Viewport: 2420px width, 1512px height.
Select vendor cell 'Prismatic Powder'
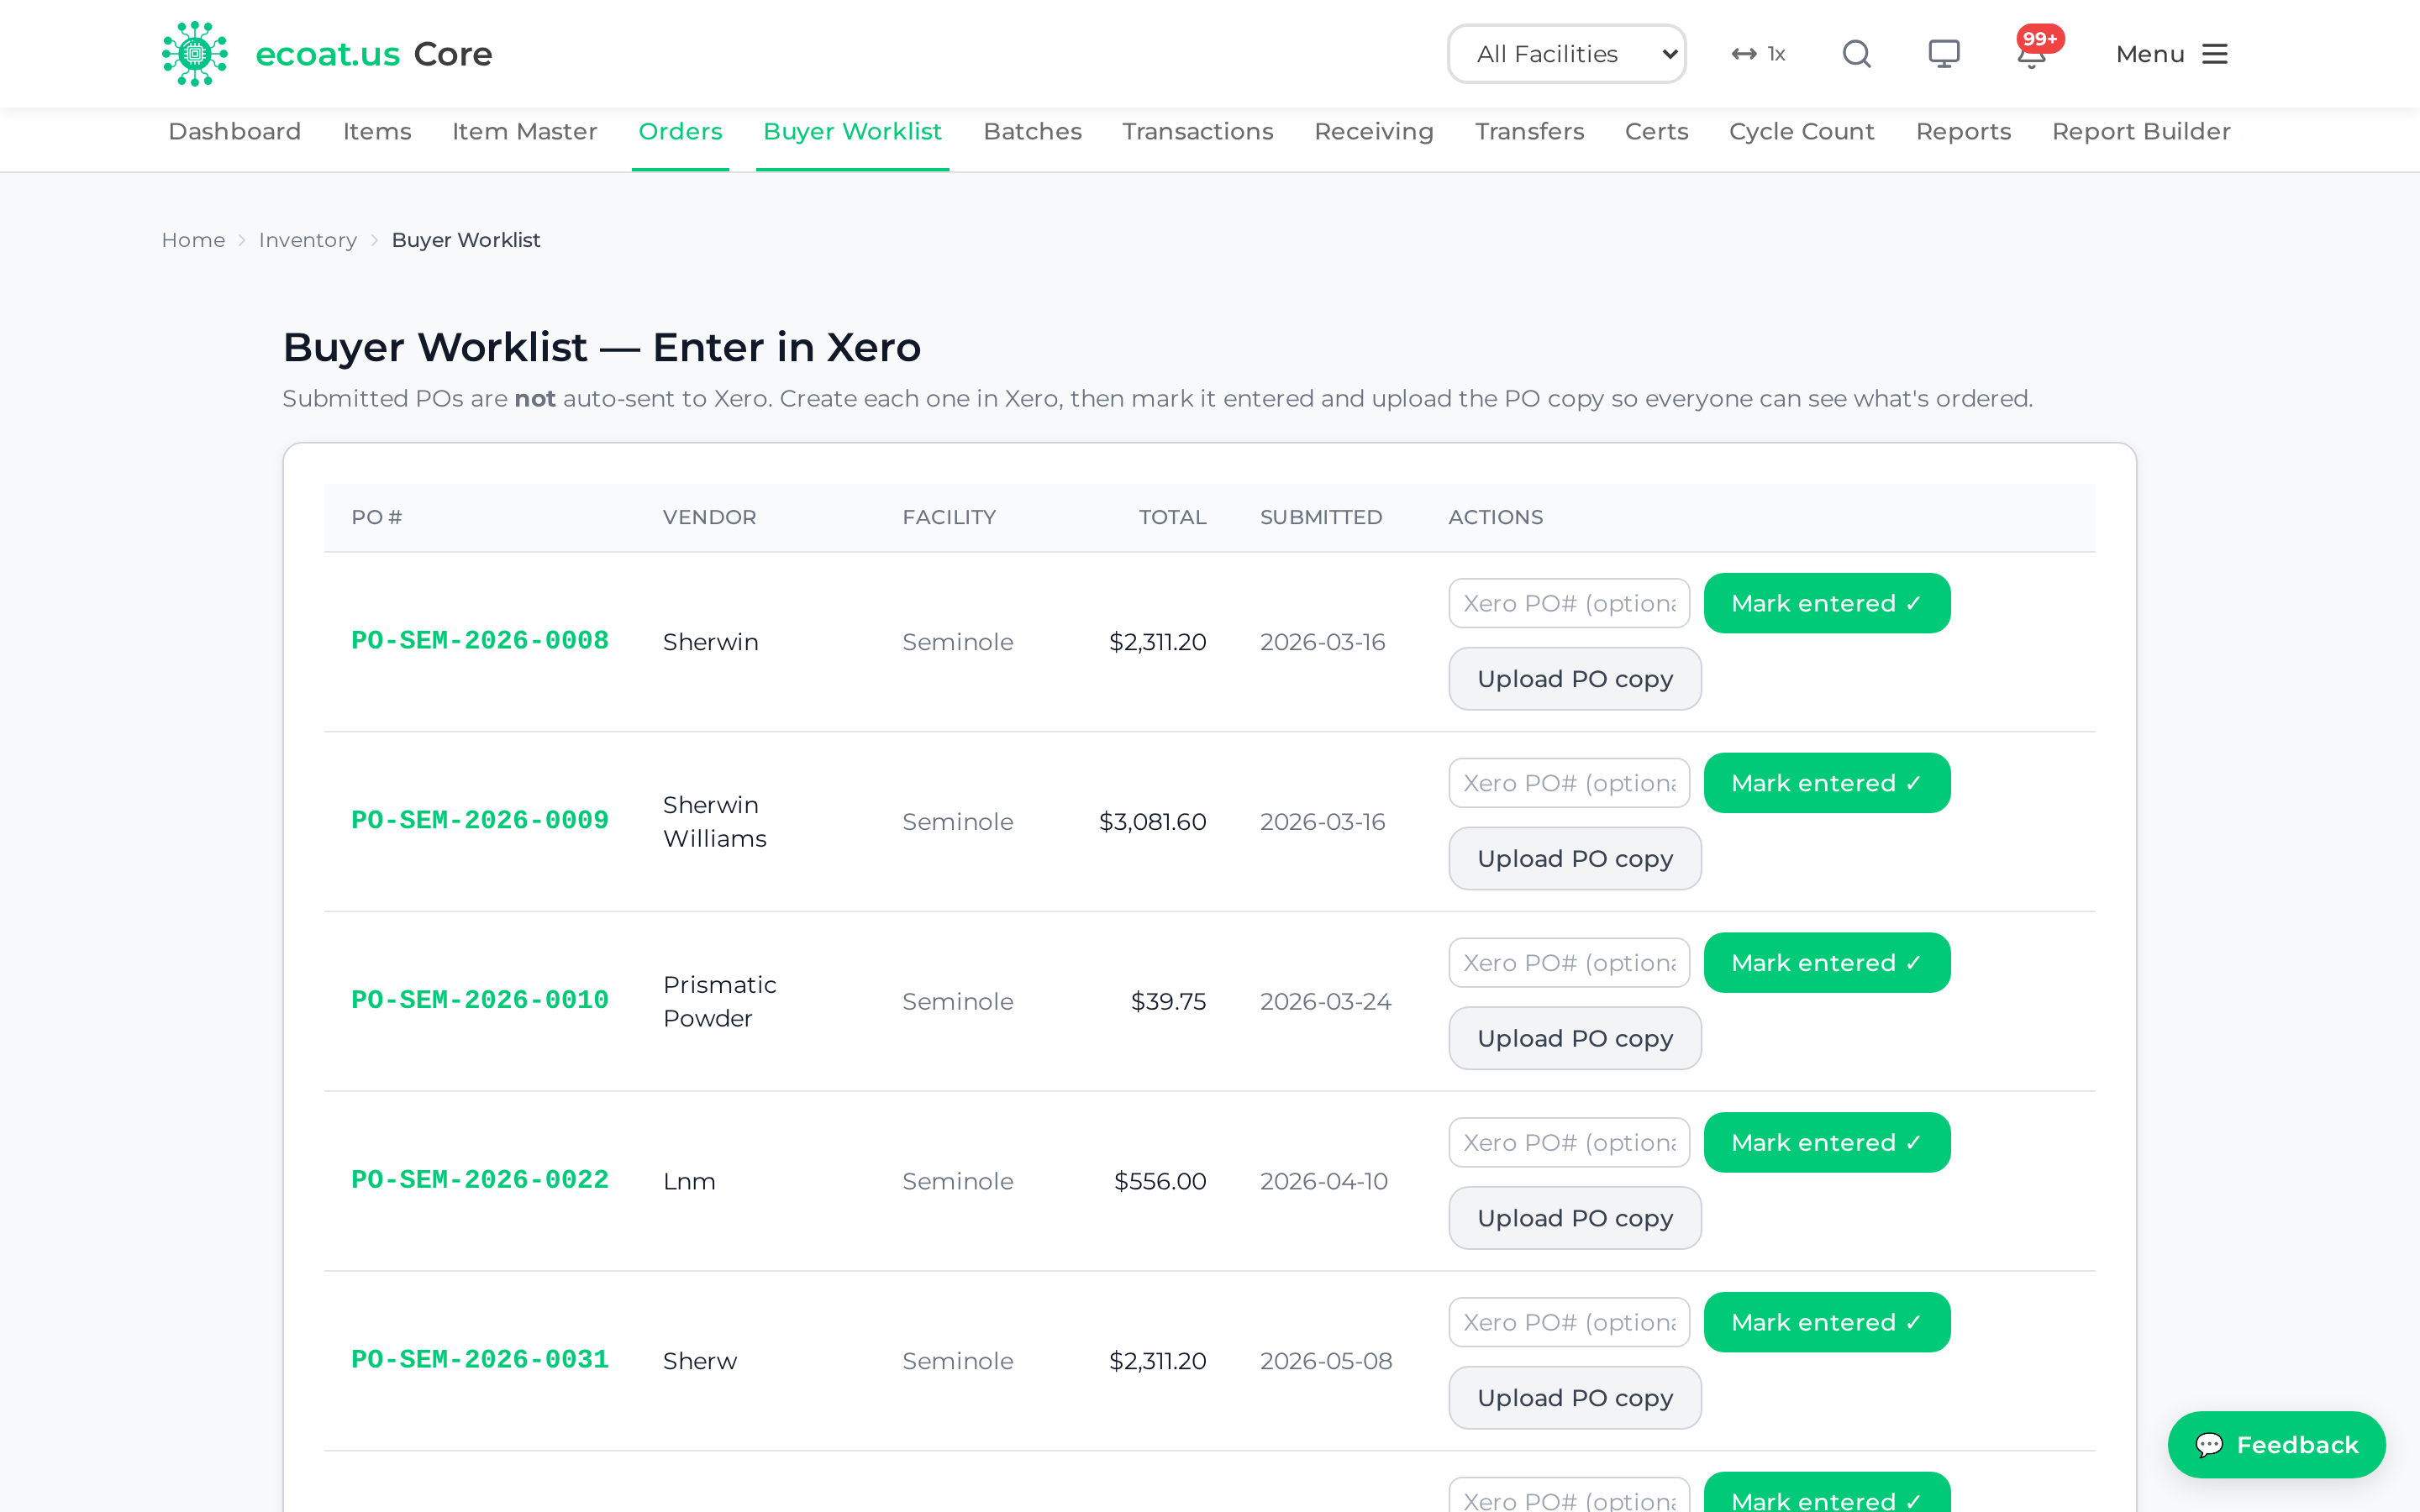coord(719,1002)
